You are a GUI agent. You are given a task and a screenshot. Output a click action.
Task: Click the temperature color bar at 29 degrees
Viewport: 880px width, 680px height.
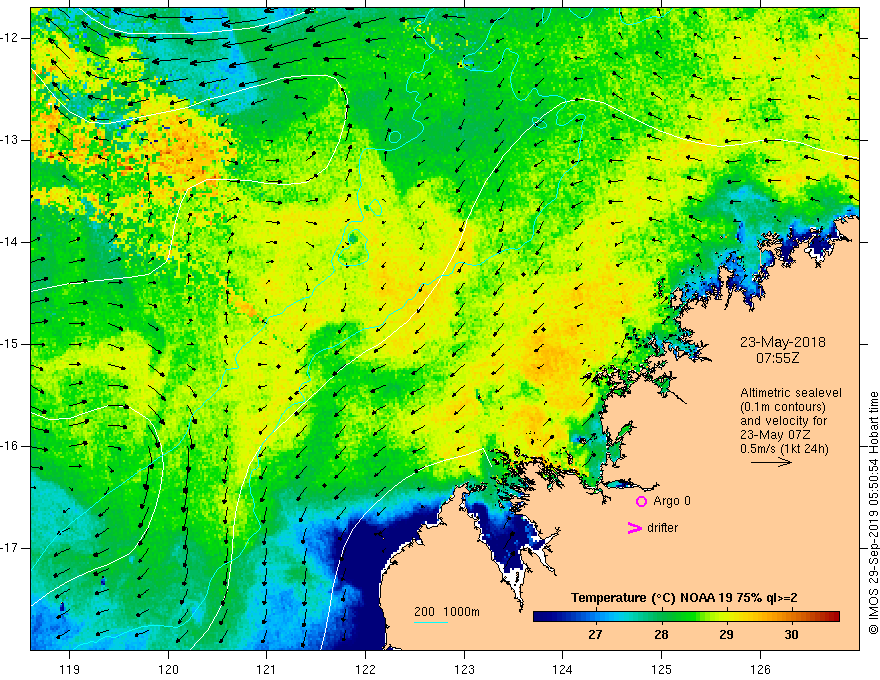pyautogui.click(x=726, y=617)
